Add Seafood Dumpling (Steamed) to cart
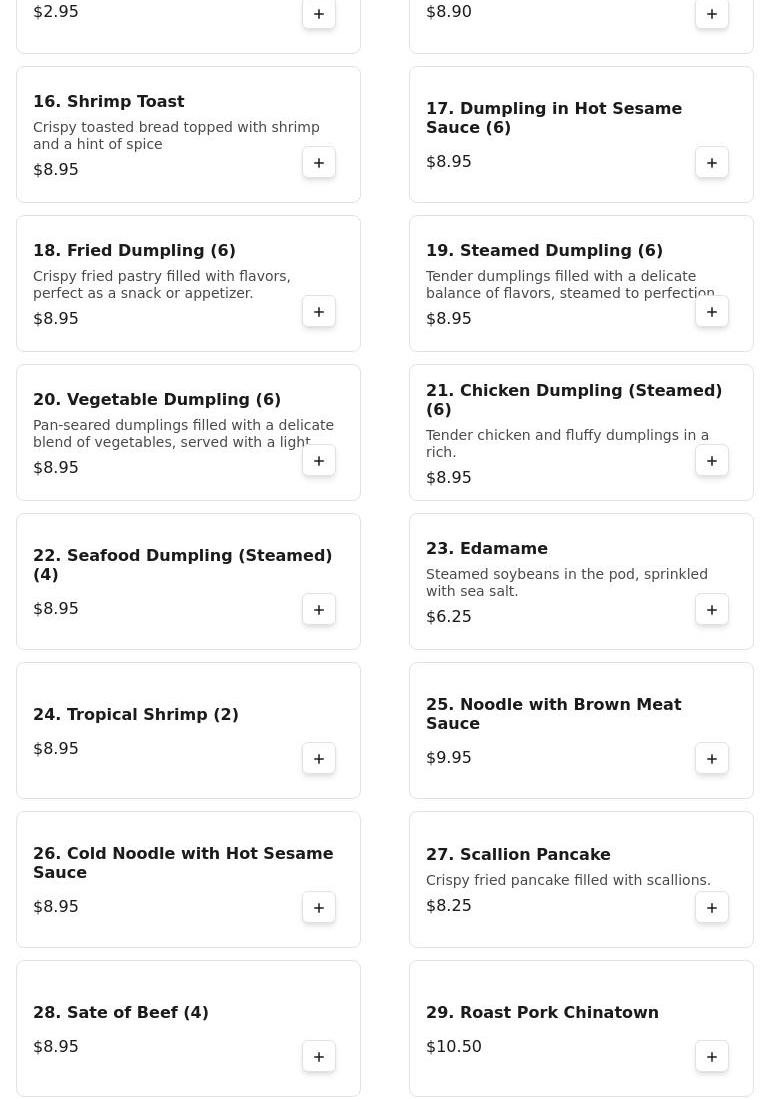 [x=319, y=610]
